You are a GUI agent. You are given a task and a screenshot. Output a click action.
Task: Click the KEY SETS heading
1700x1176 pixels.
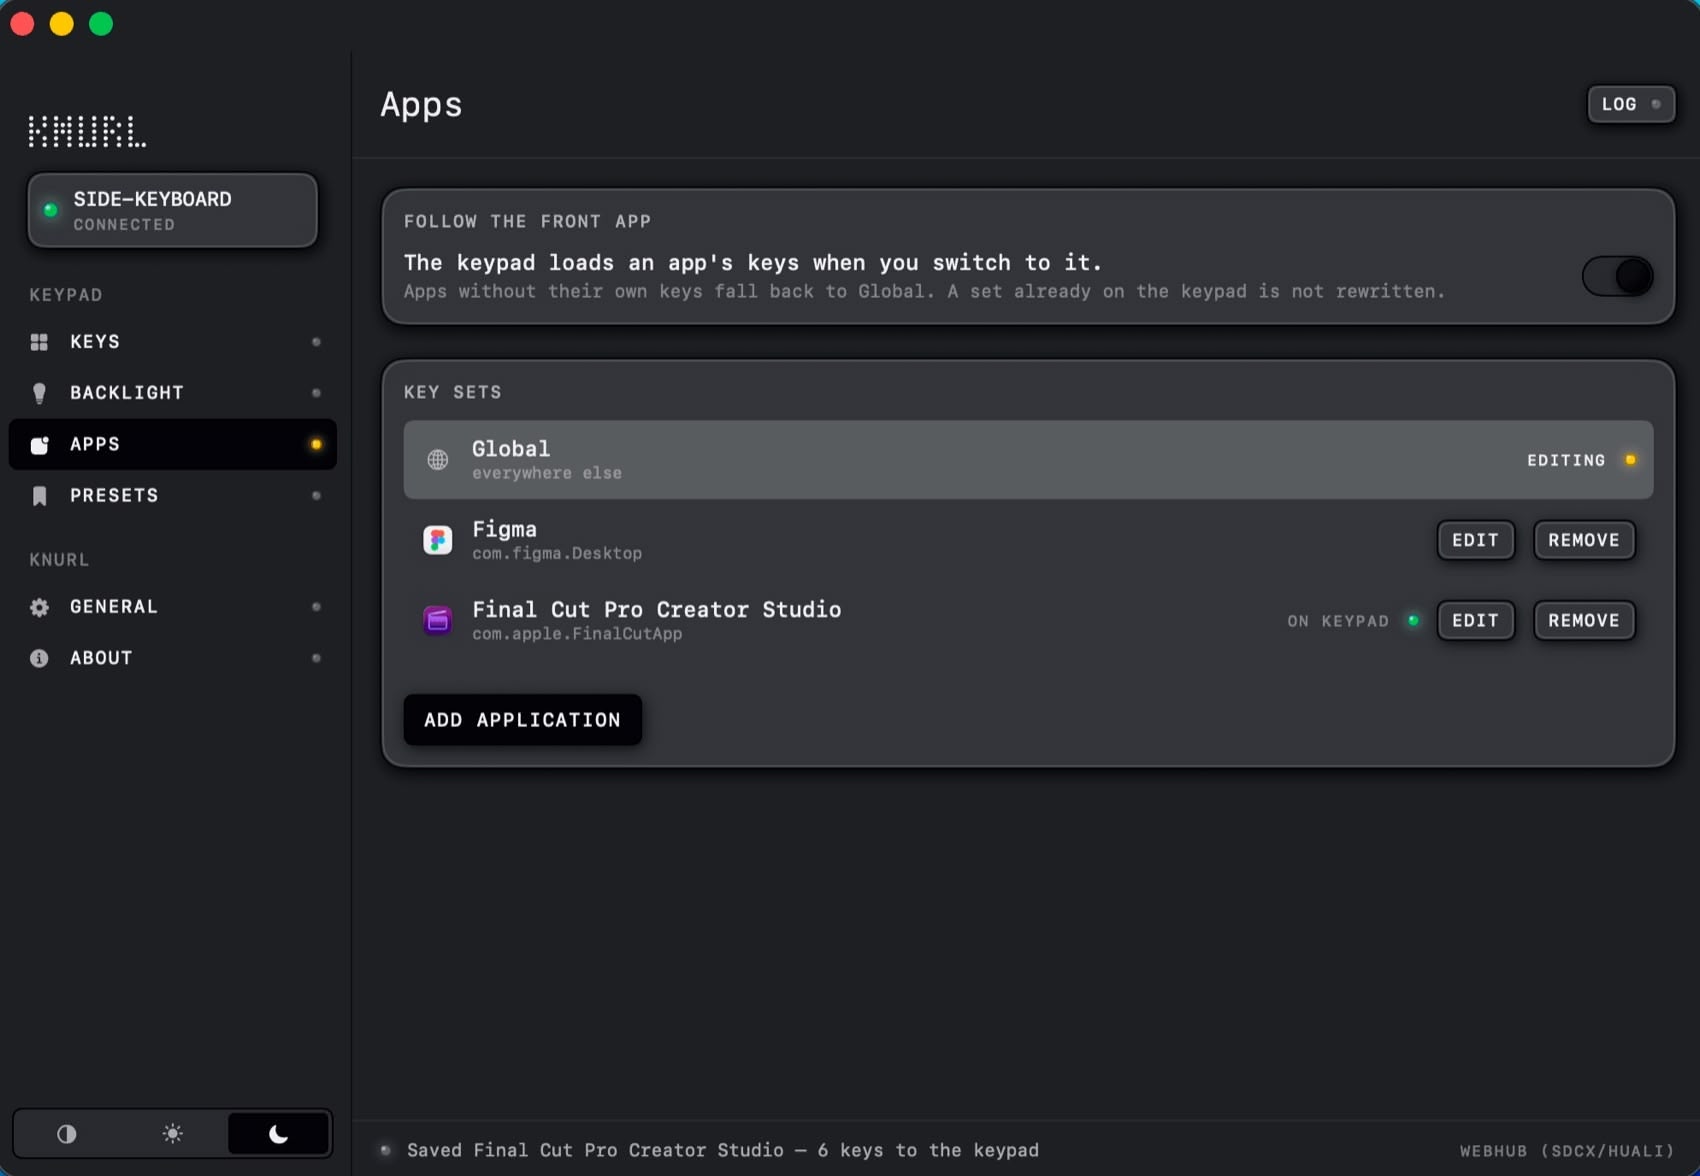pos(453,392)
